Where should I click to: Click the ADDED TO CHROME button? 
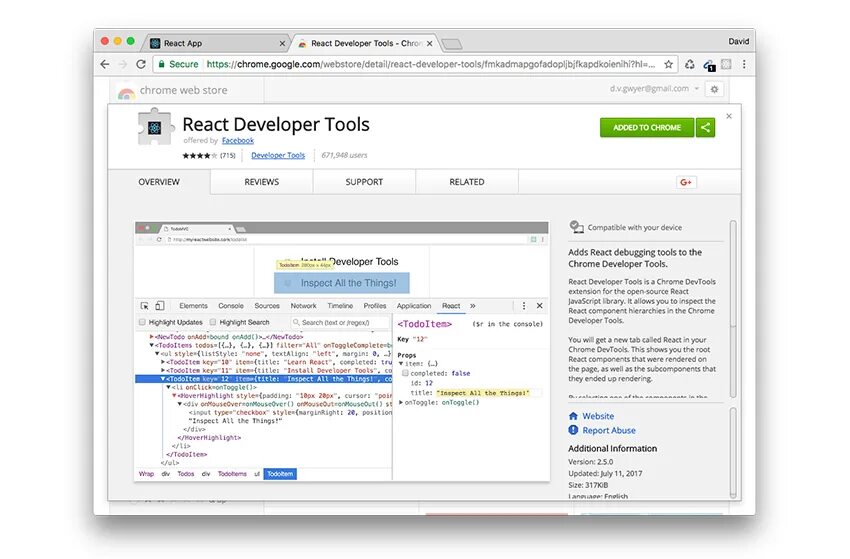click(647, 127)
